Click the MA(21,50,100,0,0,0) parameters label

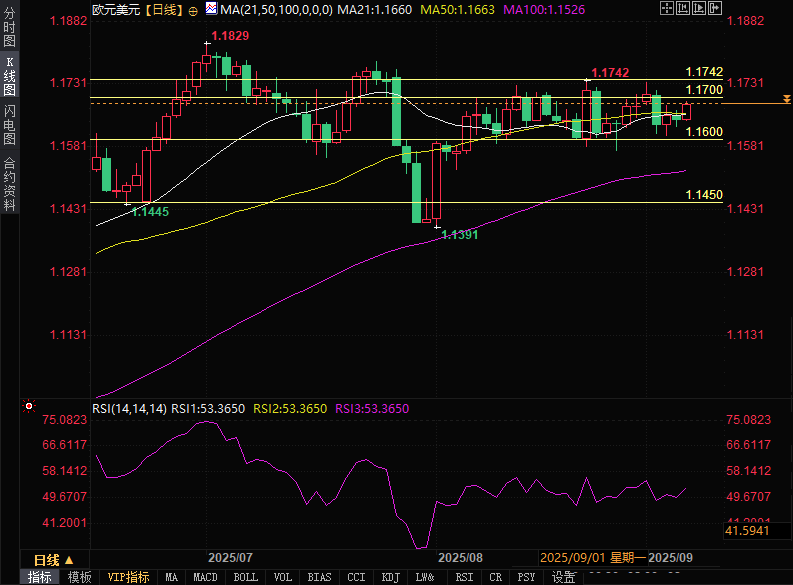pos(277,10)
